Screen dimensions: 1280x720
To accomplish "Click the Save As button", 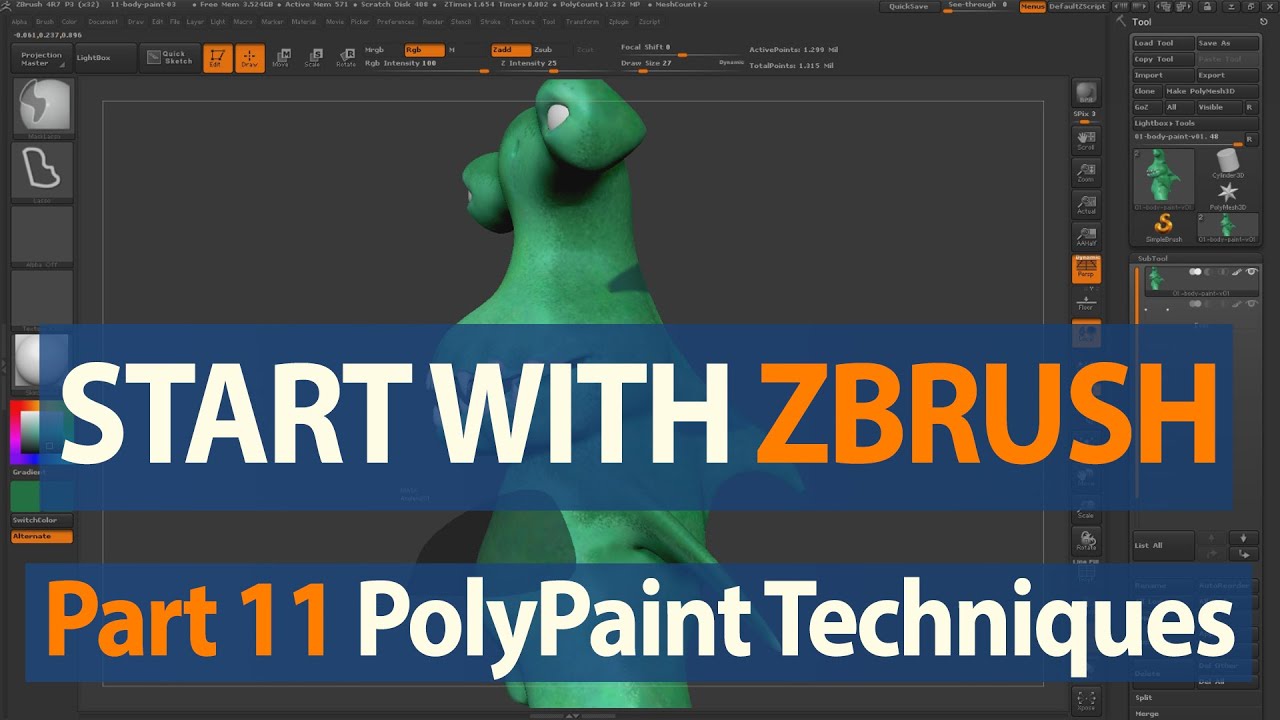I will pyautogui.click(x=1226, y=43).
